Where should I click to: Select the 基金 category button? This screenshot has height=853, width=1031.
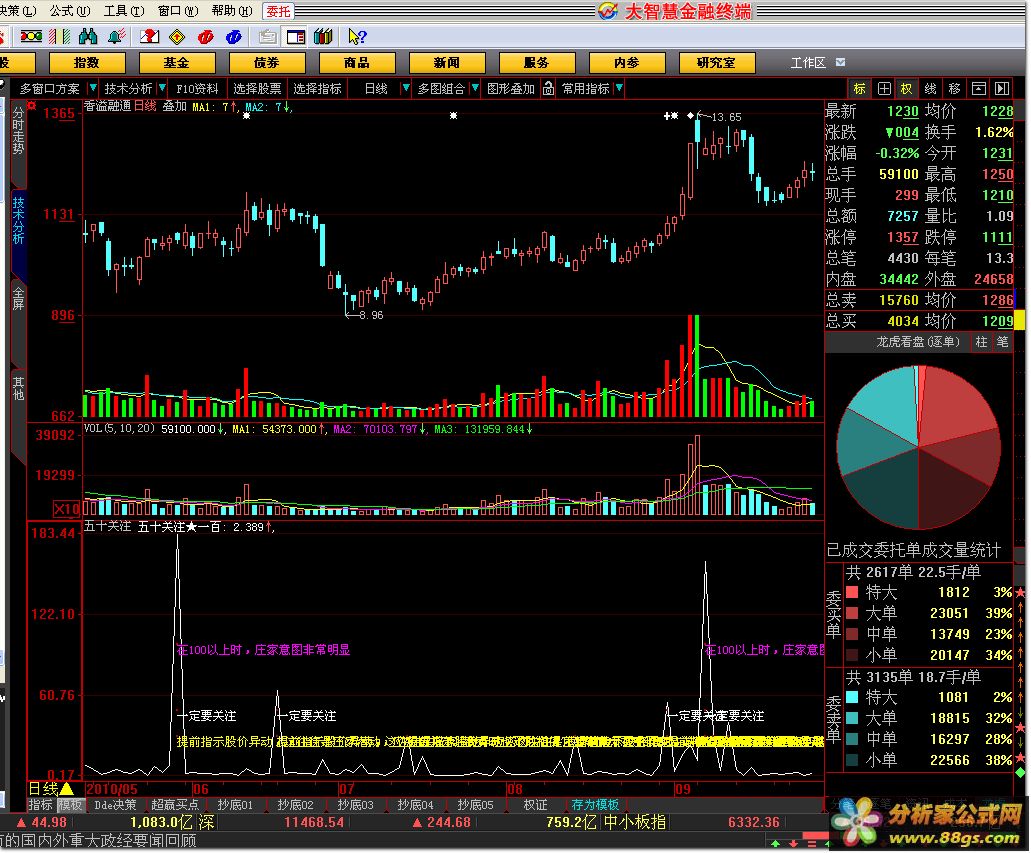[x=176, y=62]
